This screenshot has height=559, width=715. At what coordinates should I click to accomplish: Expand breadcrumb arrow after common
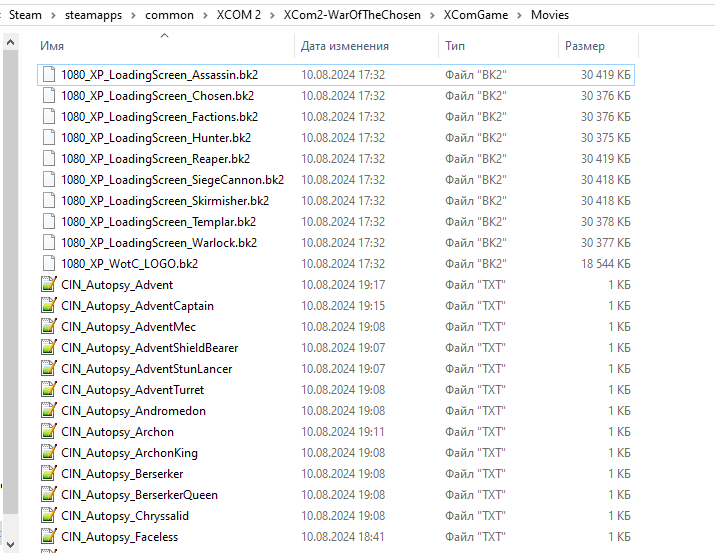pyautogui.click(x=205, y=16)
